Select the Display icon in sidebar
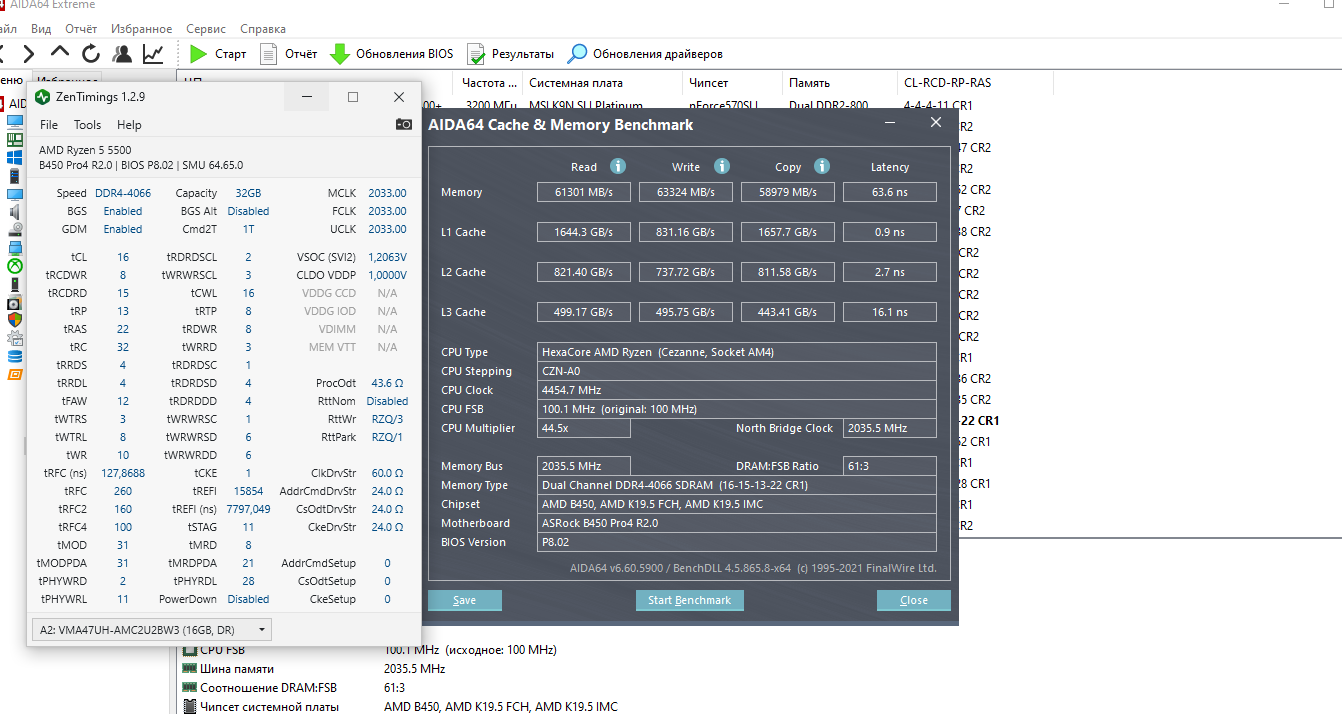Screen dimensions: 1342x714 (x=15, y=194)
